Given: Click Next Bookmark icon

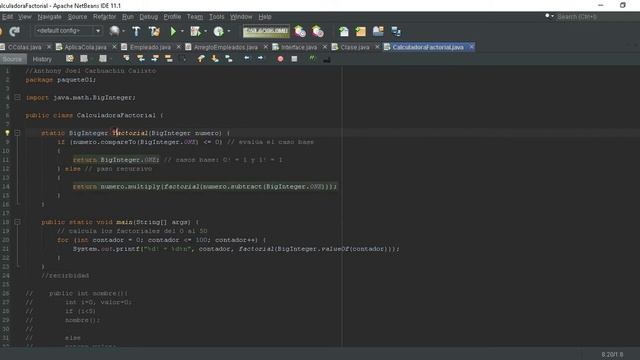Looking at the screenshot, I should [x=215, y=59].
